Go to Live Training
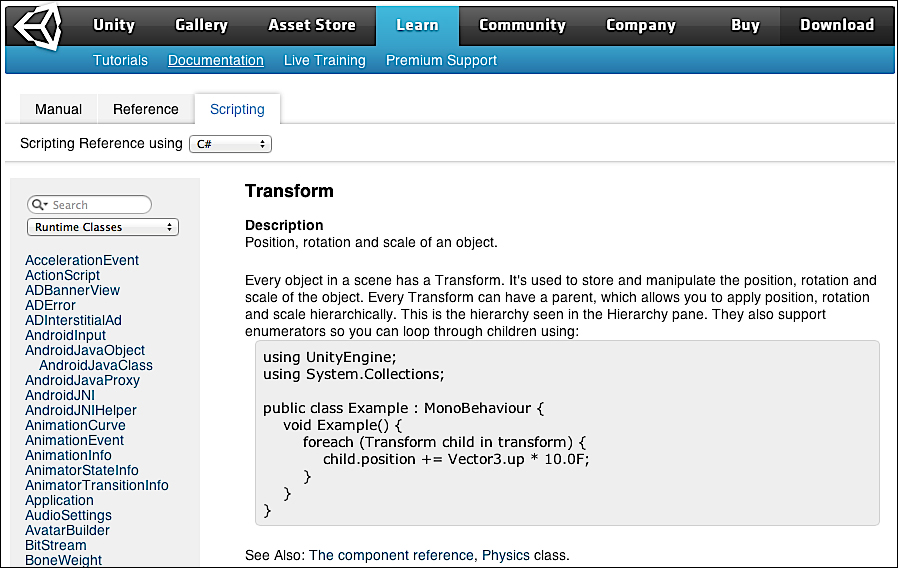This screenshot has height=568, width=898. (x=325, y=60)
